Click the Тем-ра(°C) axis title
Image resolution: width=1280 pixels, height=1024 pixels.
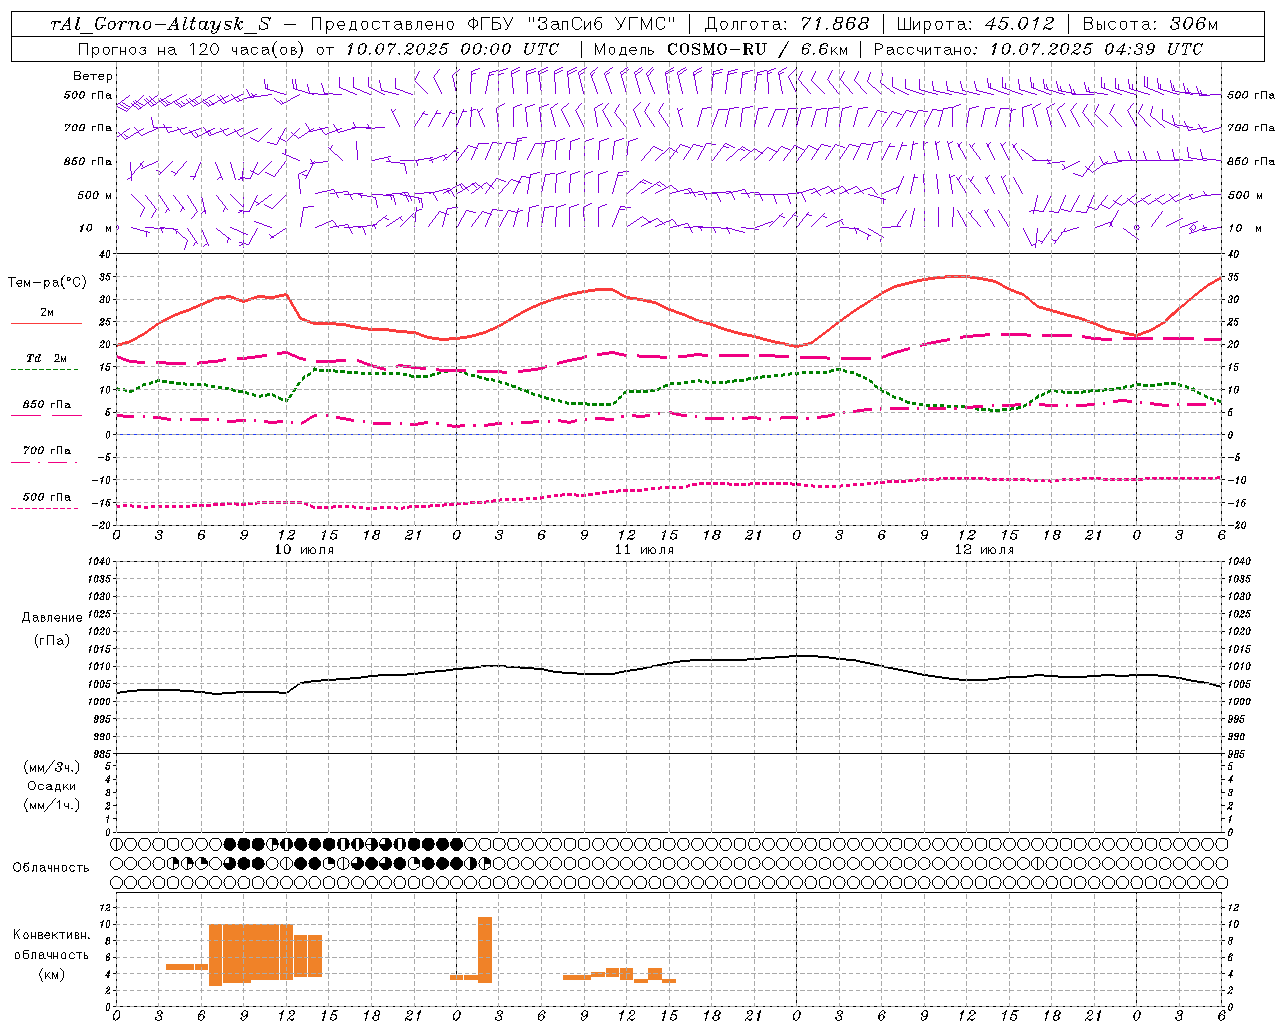(x=47, y=283)
